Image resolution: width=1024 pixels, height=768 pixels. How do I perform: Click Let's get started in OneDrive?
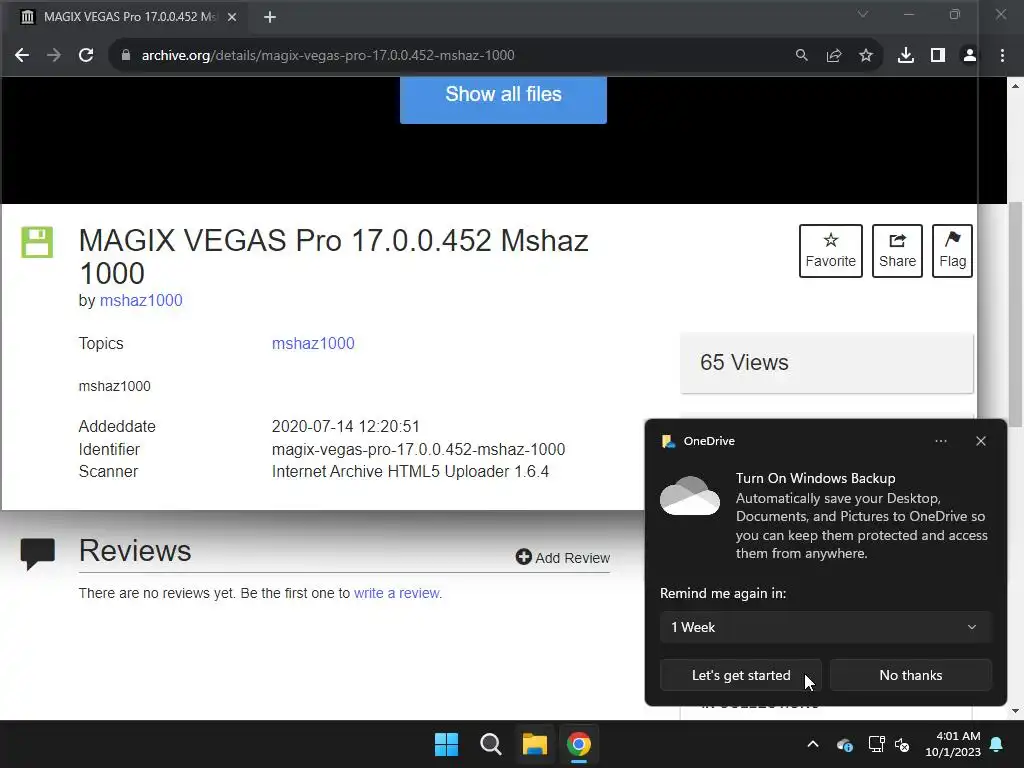pyautogui.click(x=741, y=675)
